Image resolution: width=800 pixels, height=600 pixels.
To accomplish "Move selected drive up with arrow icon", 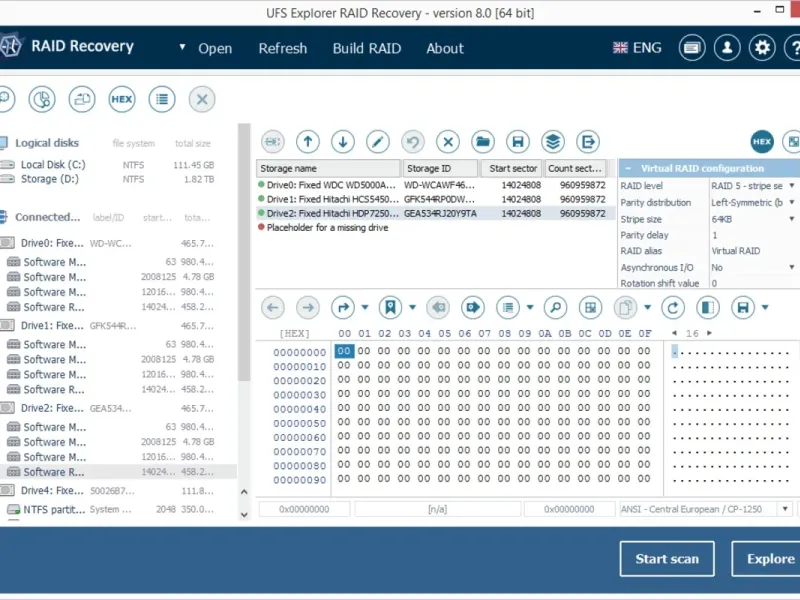I will [x=308, y=142].
